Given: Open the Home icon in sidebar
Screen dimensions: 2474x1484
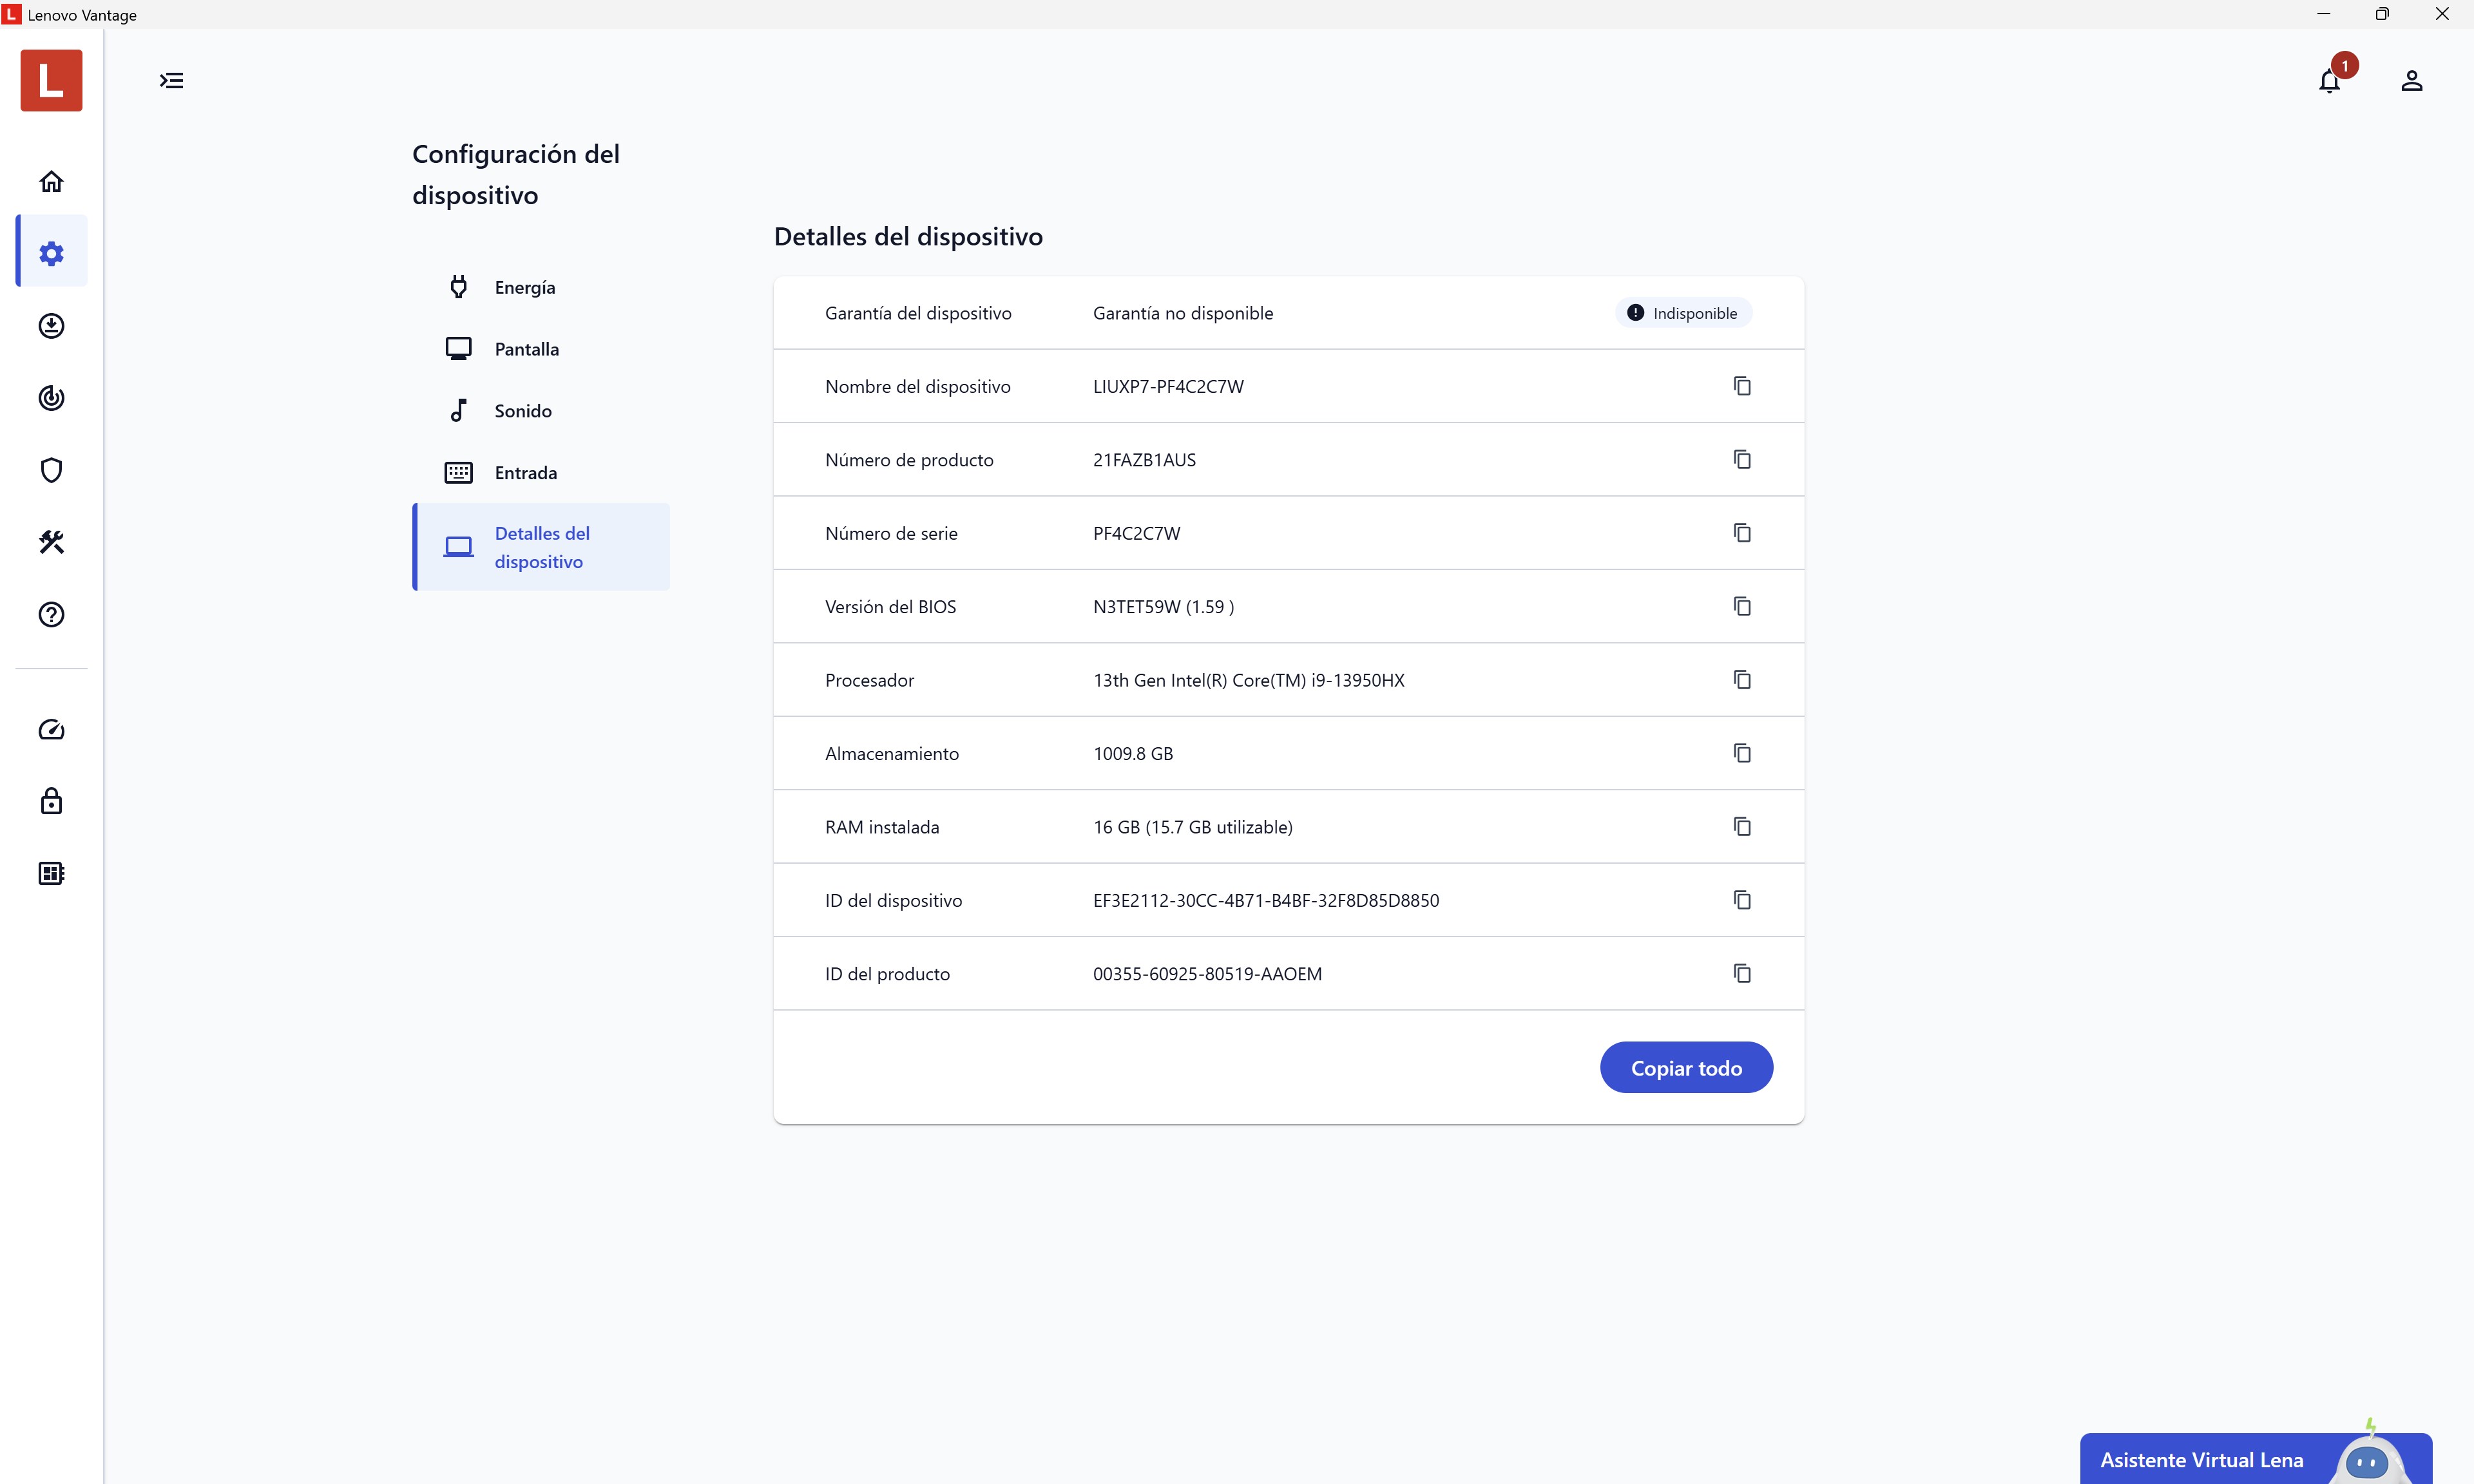Looking at the screenshot, I should (51, 181).
